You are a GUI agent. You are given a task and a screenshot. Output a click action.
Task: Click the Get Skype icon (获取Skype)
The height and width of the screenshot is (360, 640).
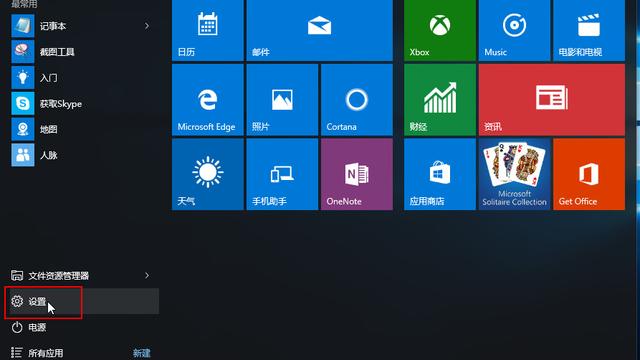(x=23, y=103)
